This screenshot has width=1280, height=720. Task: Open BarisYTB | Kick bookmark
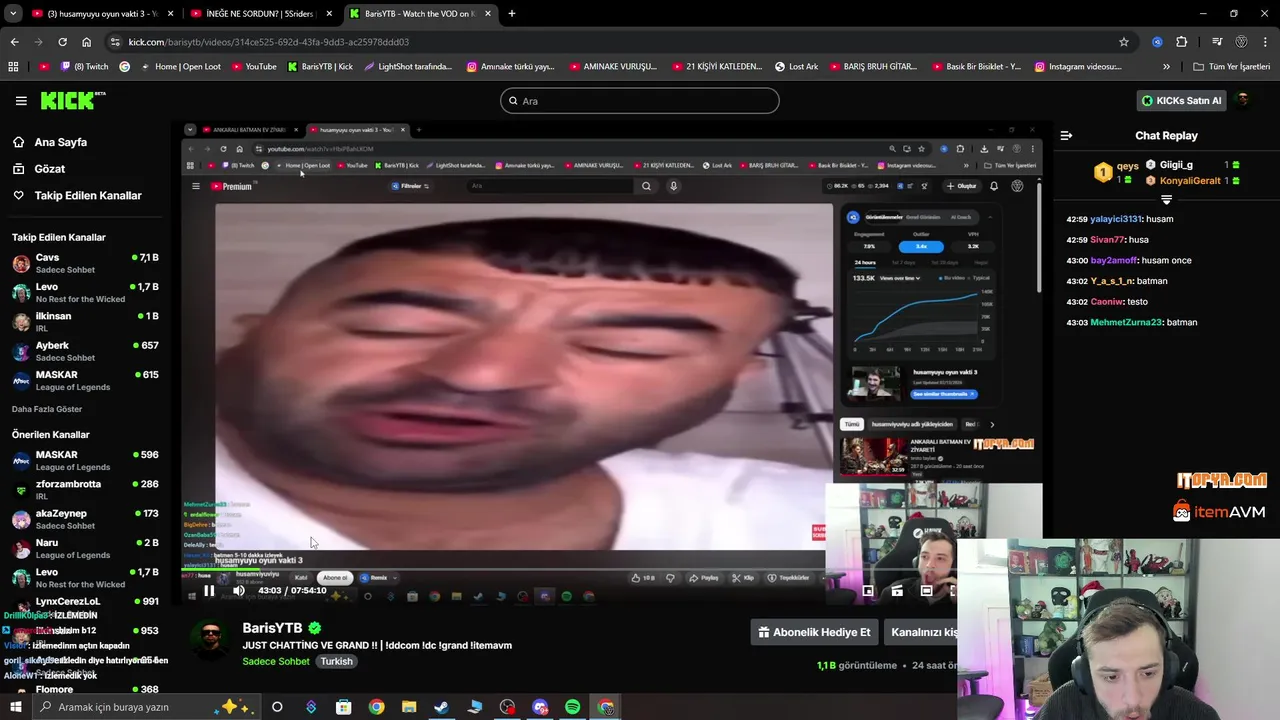pos(320,67)
